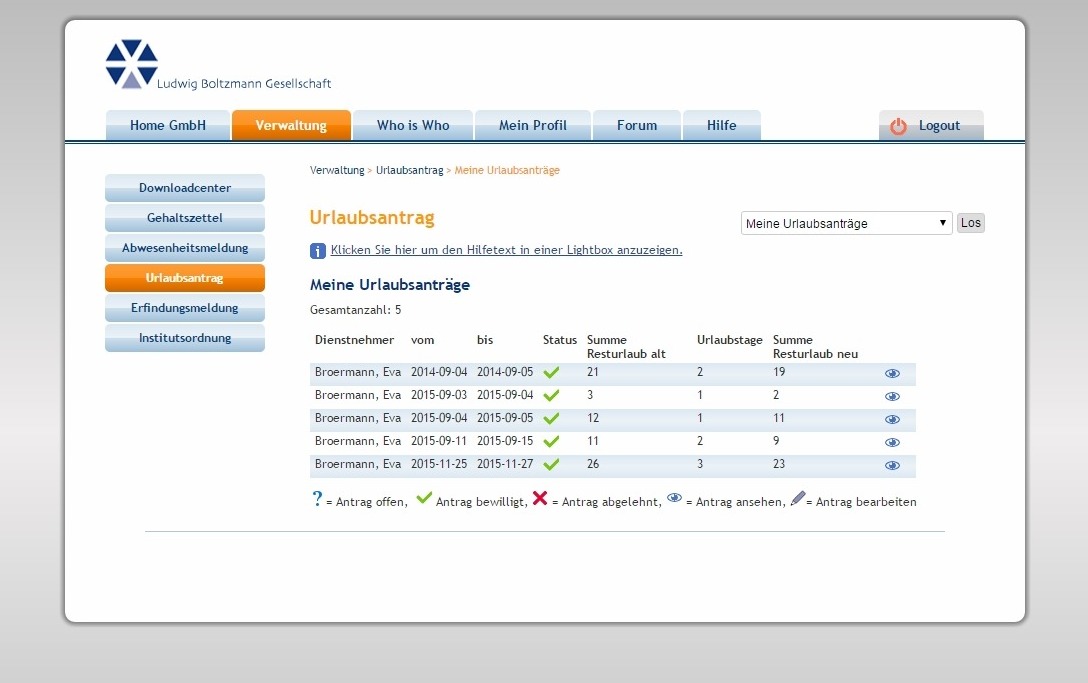Open the Meine Urlaubsanträge dropdown
Image resolution: width=1088 pixels, height=683 pixels.
tap(846, 223)
